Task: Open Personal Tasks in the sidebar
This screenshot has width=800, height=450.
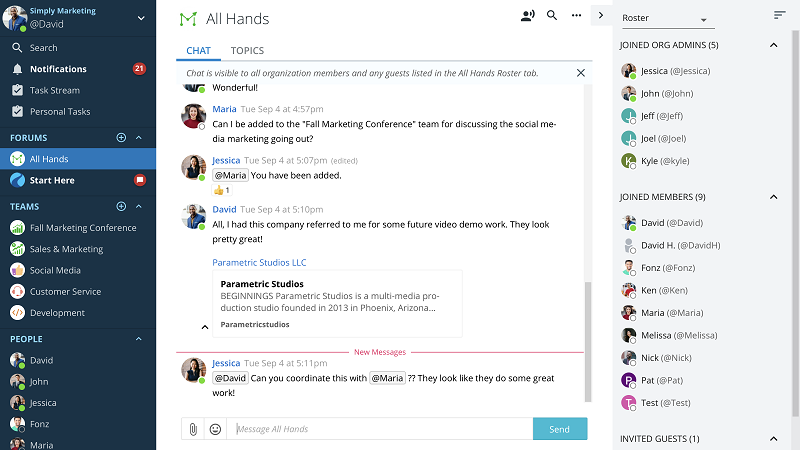Action: pyautogui.click(x=78, y=111)
